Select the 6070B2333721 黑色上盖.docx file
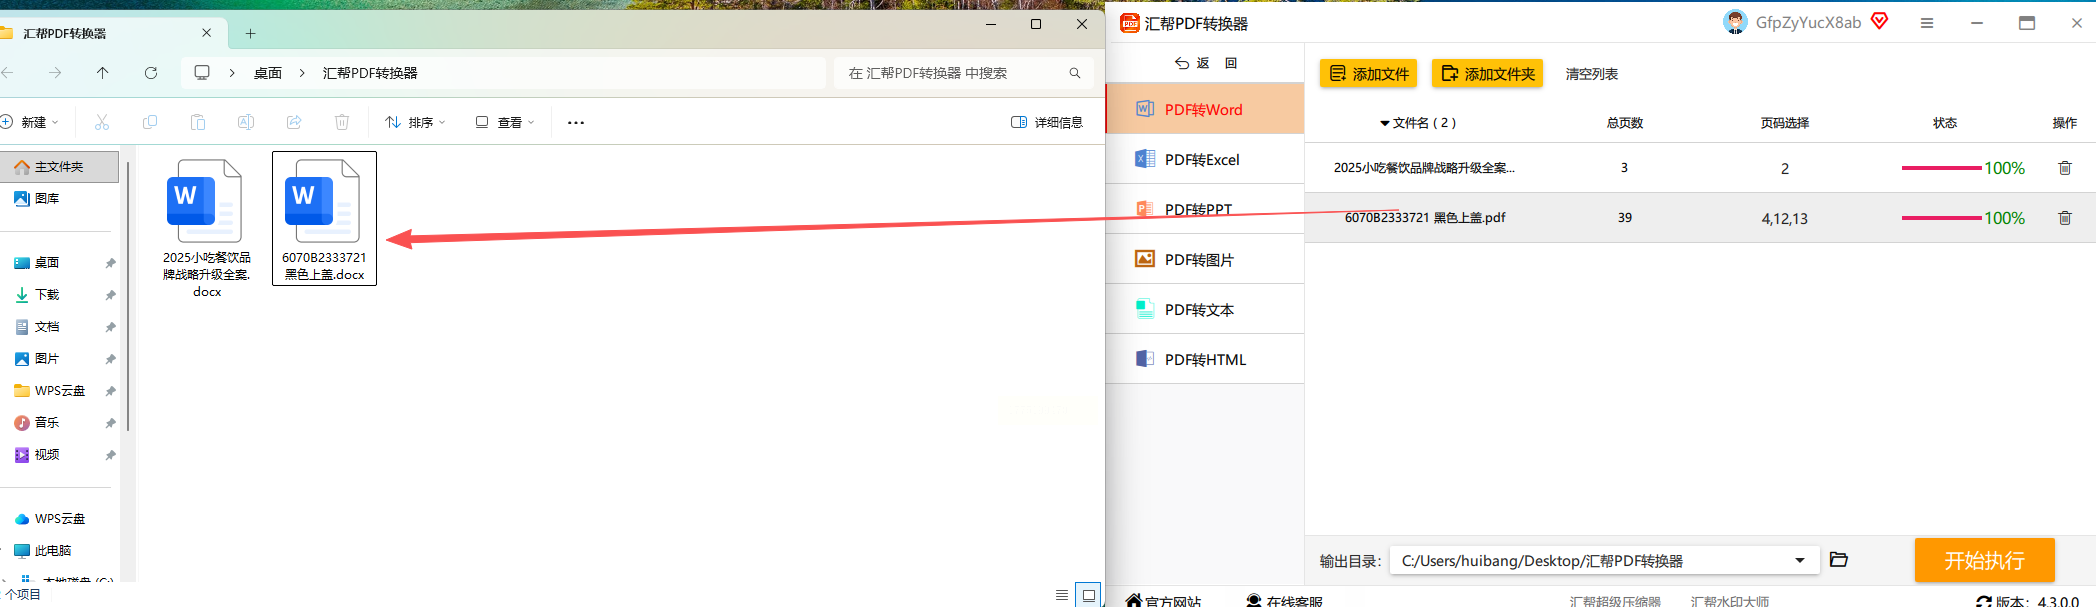This screenshot has height=607, width=2096. click(x=324, y=218)
